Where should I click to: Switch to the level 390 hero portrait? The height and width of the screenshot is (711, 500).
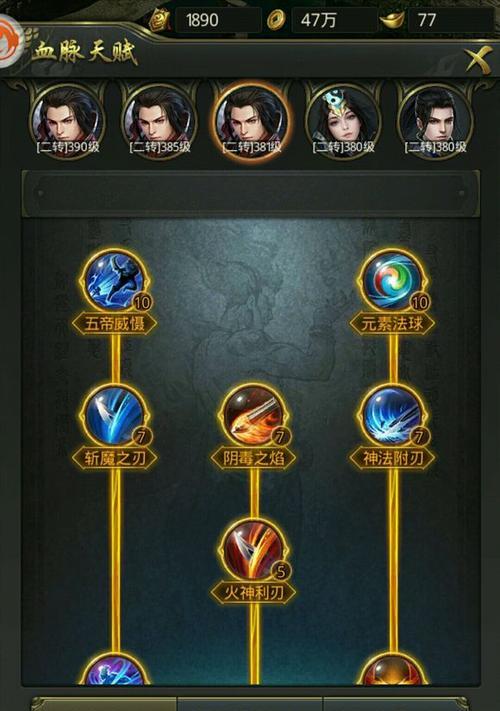[x=68, y=122]
